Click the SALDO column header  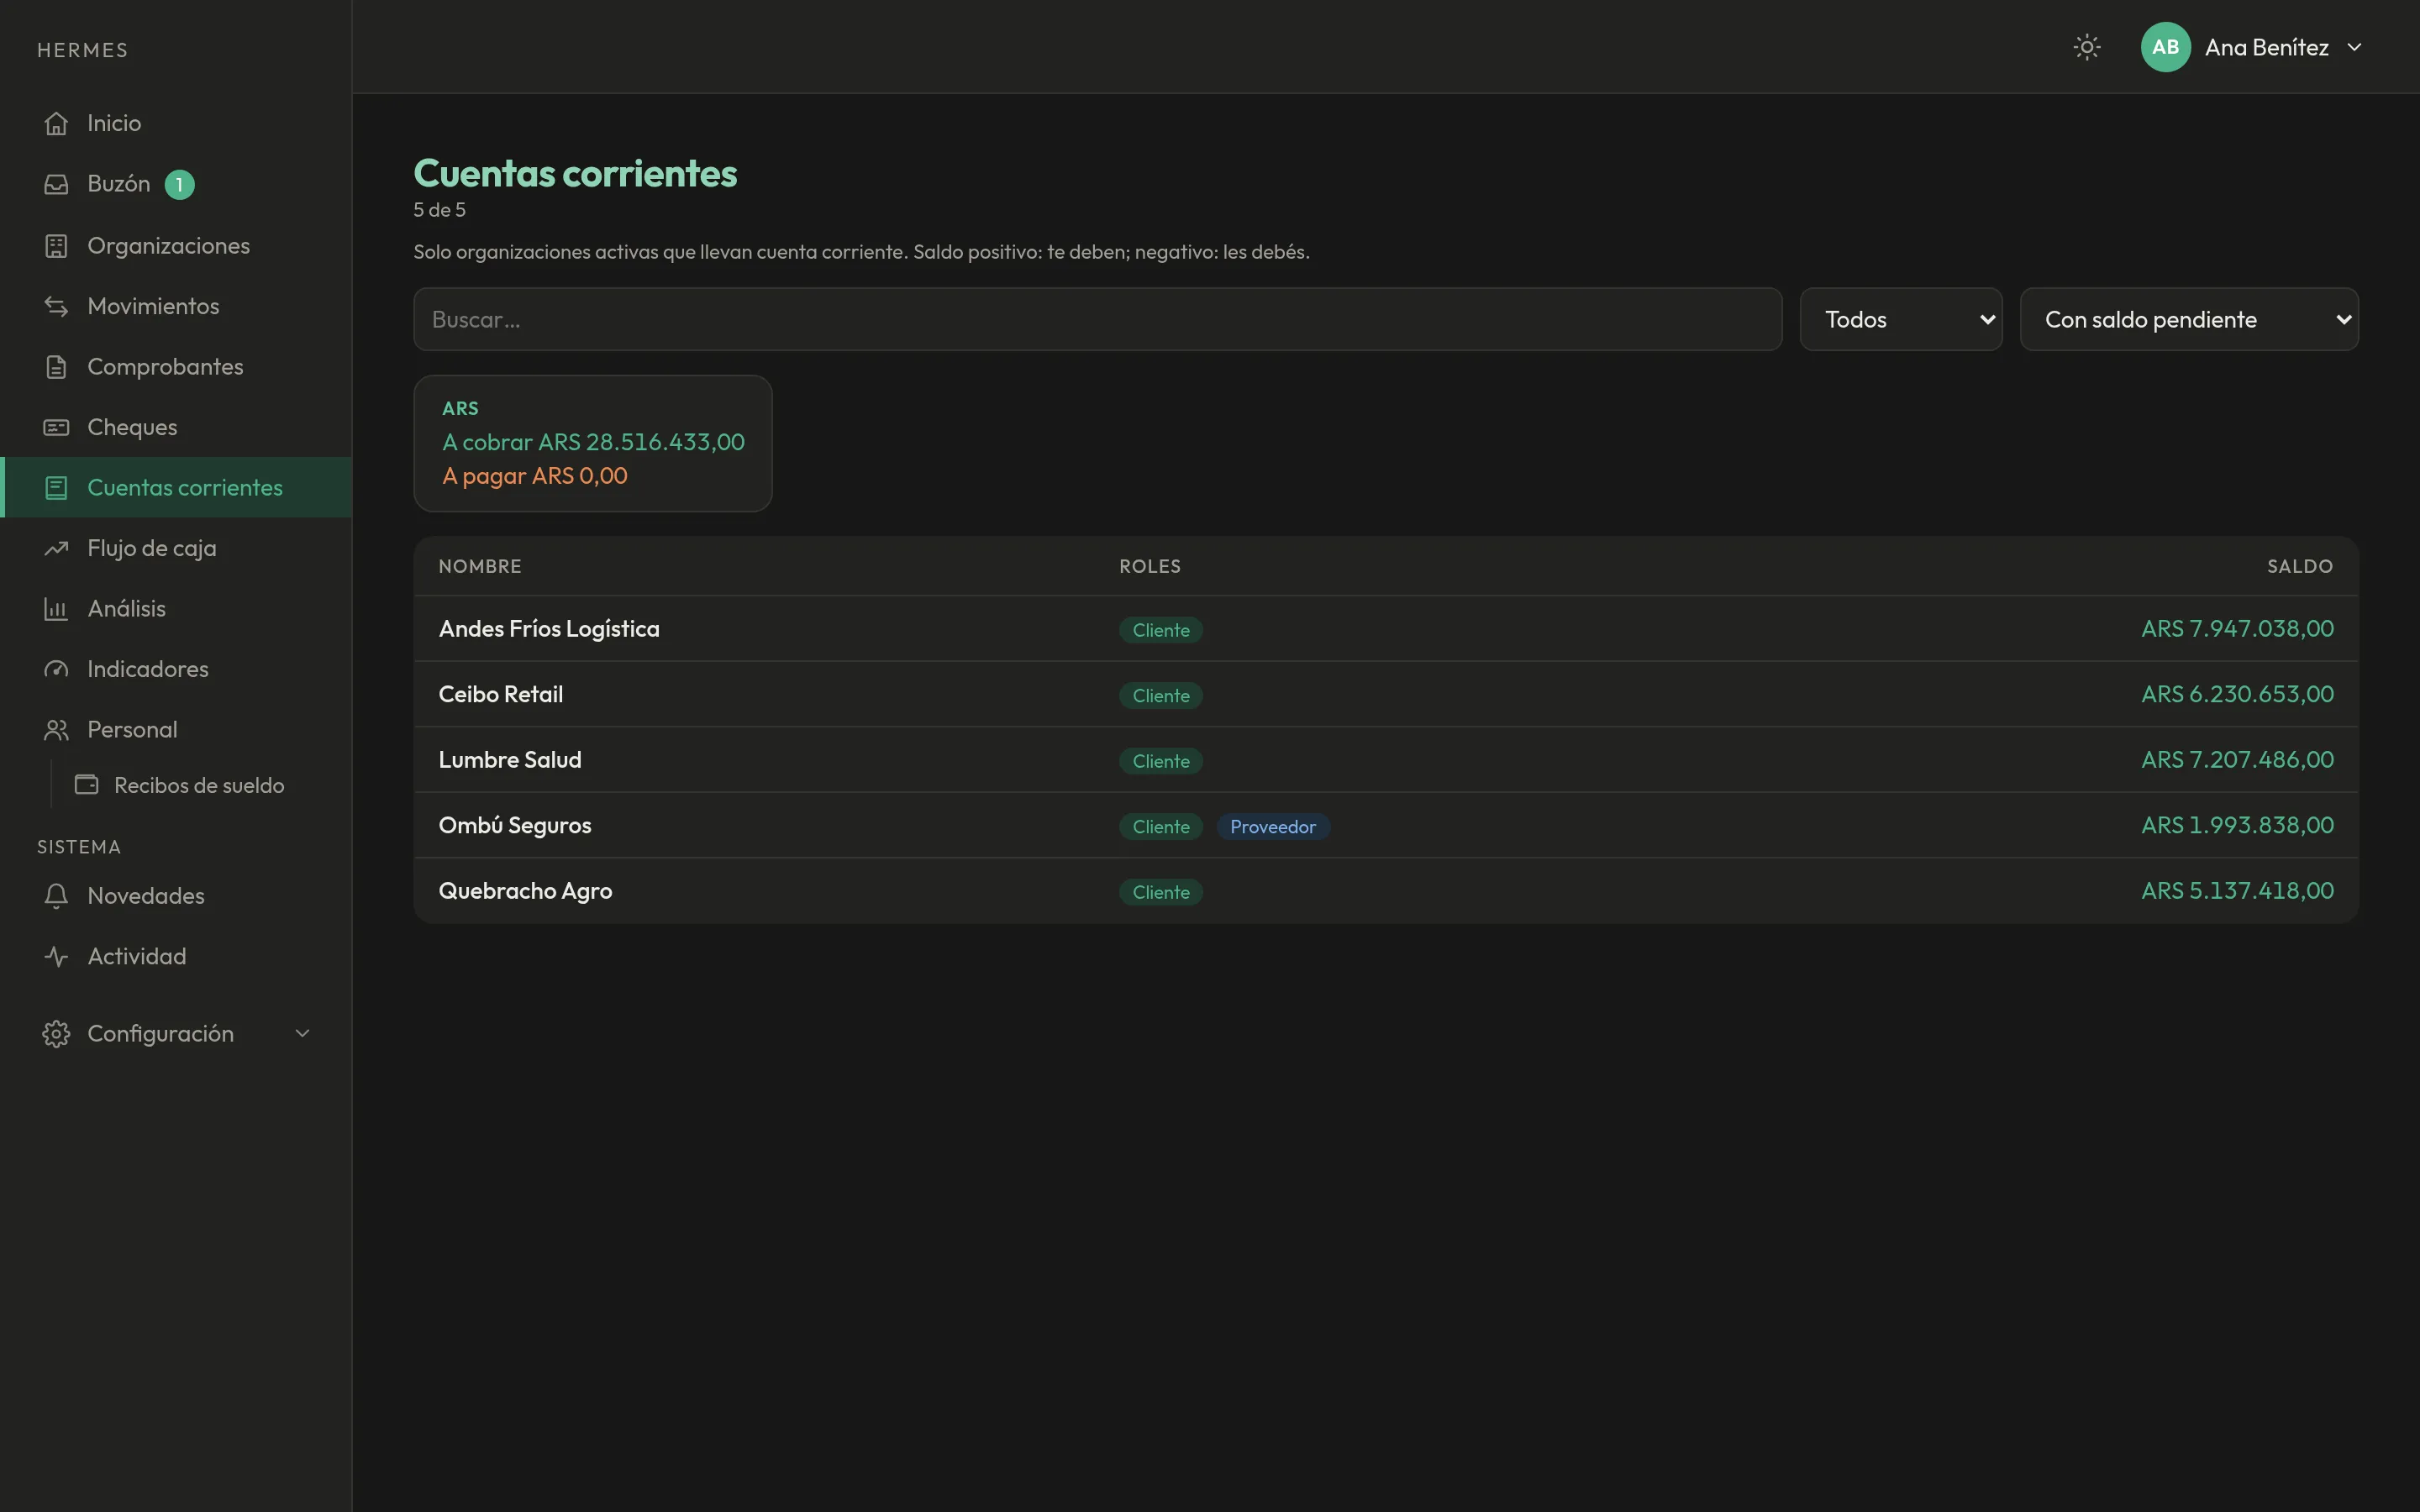(2300, 566)
